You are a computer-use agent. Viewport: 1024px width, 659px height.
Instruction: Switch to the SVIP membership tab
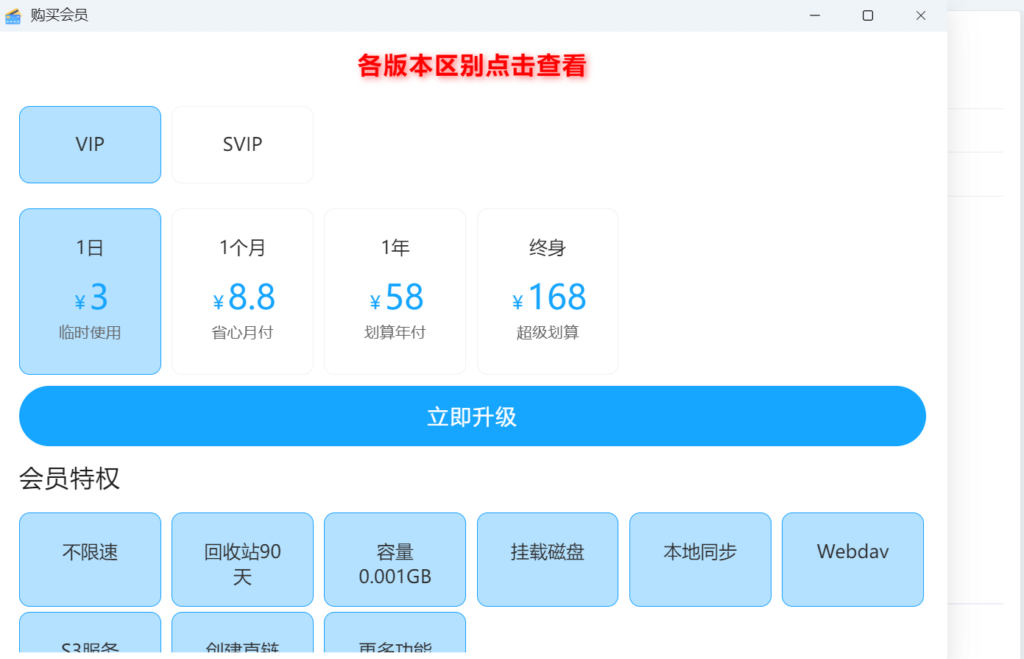pos(242,144)
